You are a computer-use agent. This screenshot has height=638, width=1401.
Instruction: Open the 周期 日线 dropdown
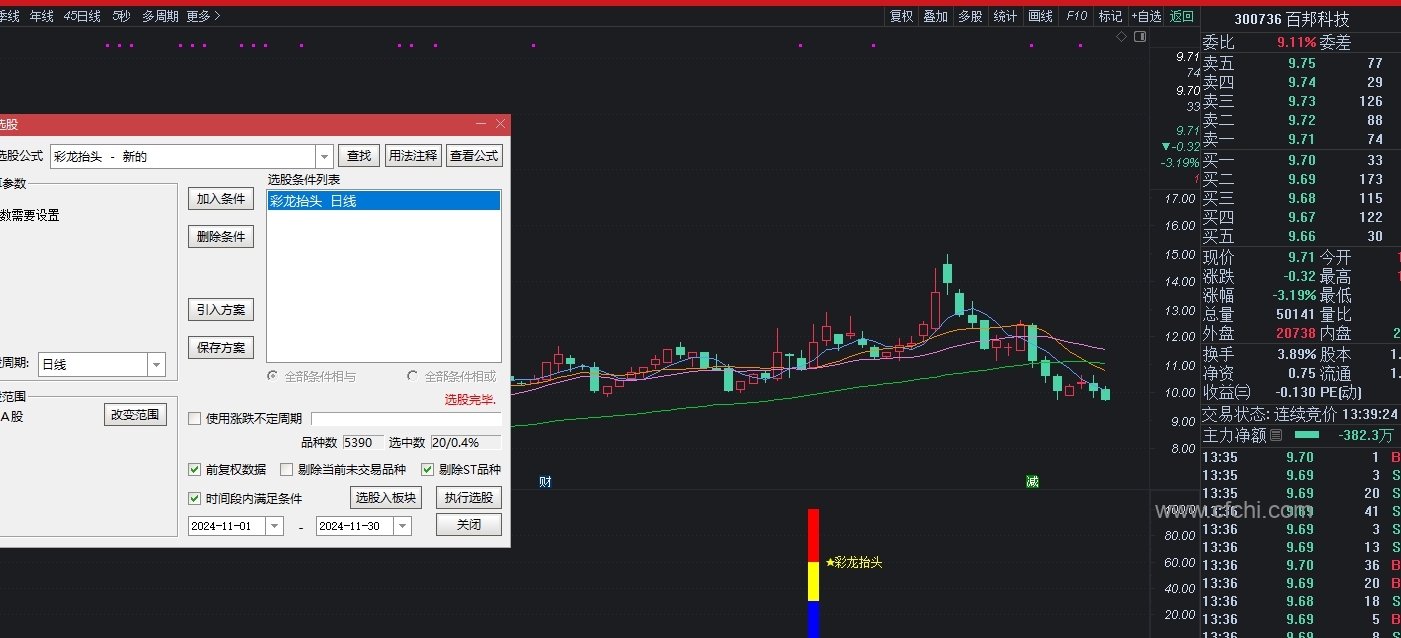coord(156,365)
